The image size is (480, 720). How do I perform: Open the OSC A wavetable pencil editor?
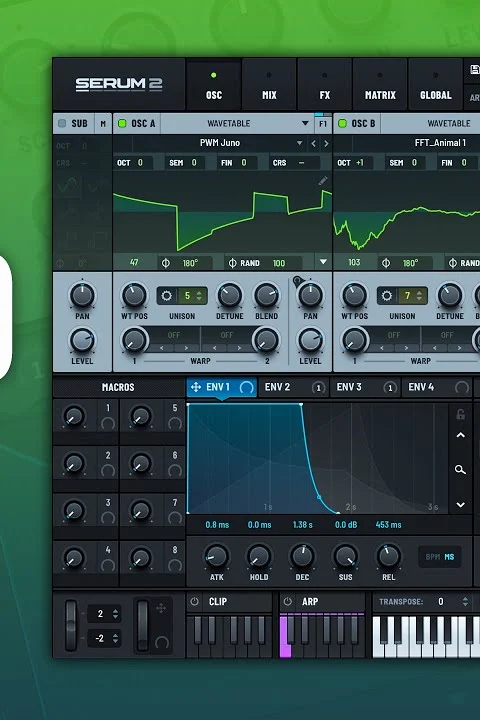(x=323, y=180)
